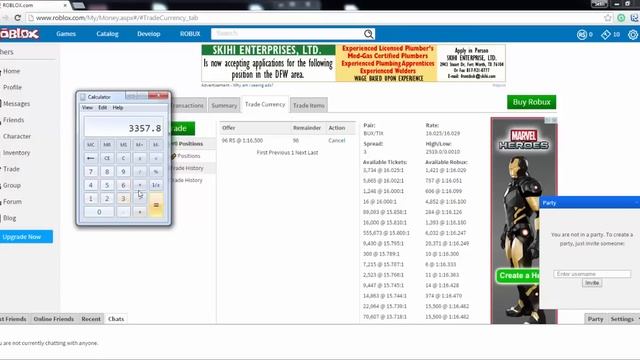
Task: Switch to the Trade Currency tab
Action: (x=265, y=104)
